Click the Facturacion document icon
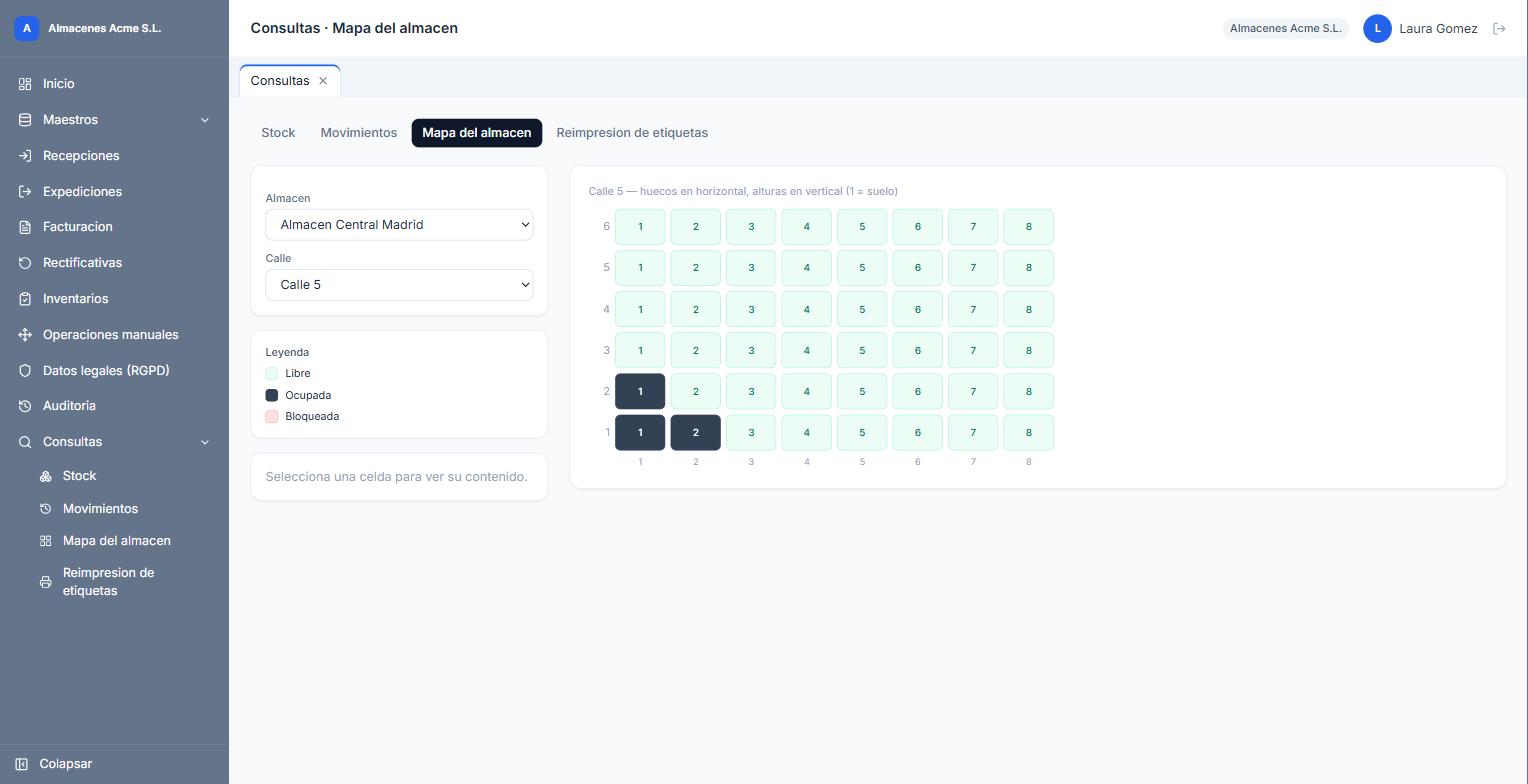This screenshot has width=1528, height=784. [25, 227]
